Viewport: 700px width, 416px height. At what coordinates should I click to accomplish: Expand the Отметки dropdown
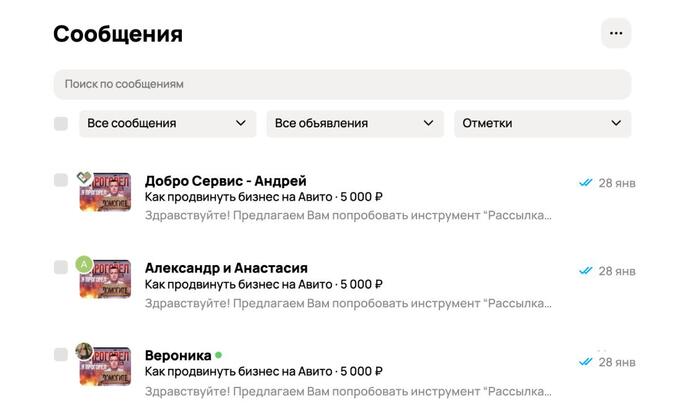tap(542, 124)
